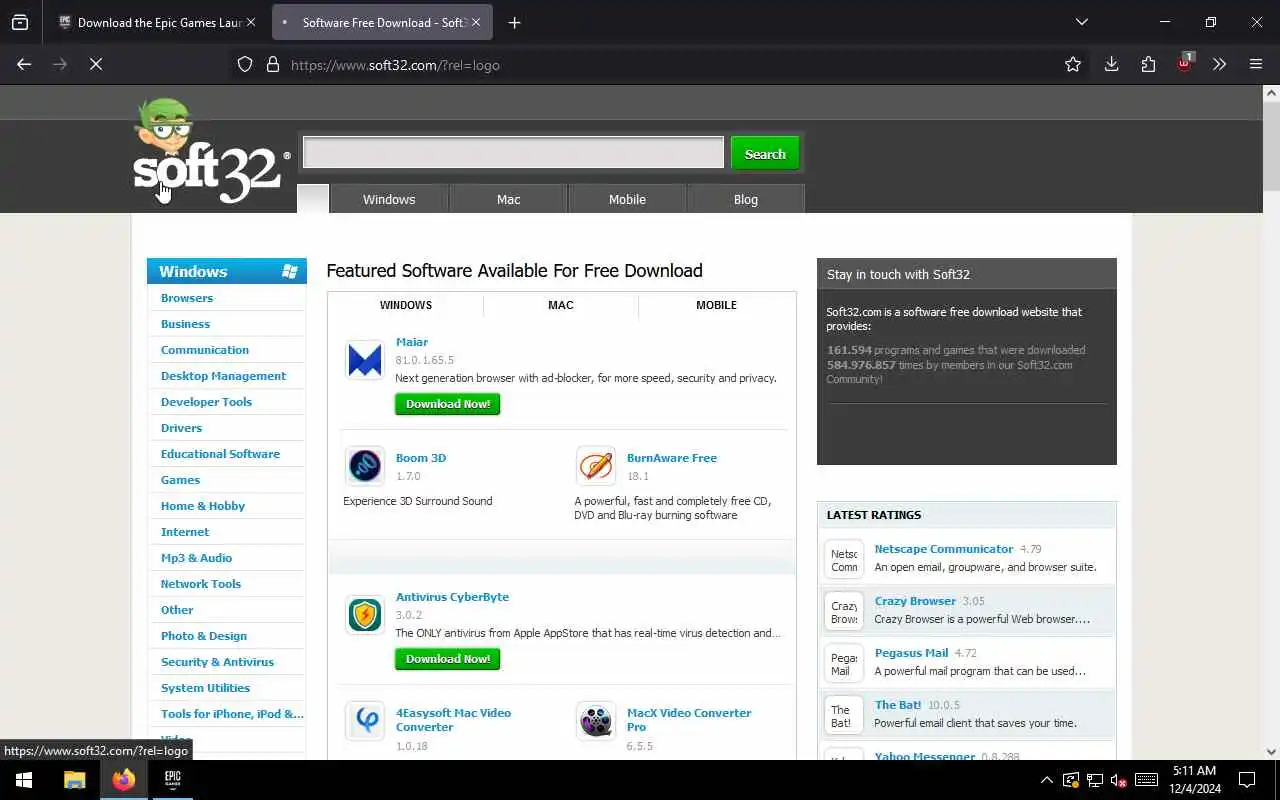
Task: Select the Windows navigation tab
Action: pyautogui.click(x=389, y=199)
